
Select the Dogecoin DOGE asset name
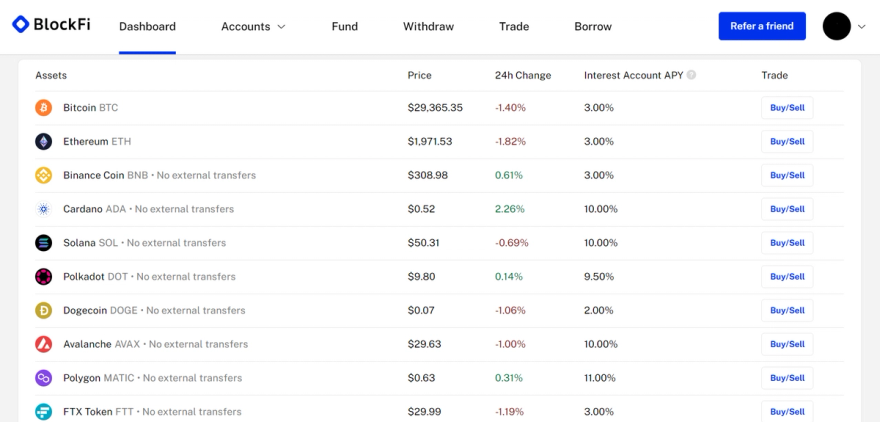tap(100, 310)
